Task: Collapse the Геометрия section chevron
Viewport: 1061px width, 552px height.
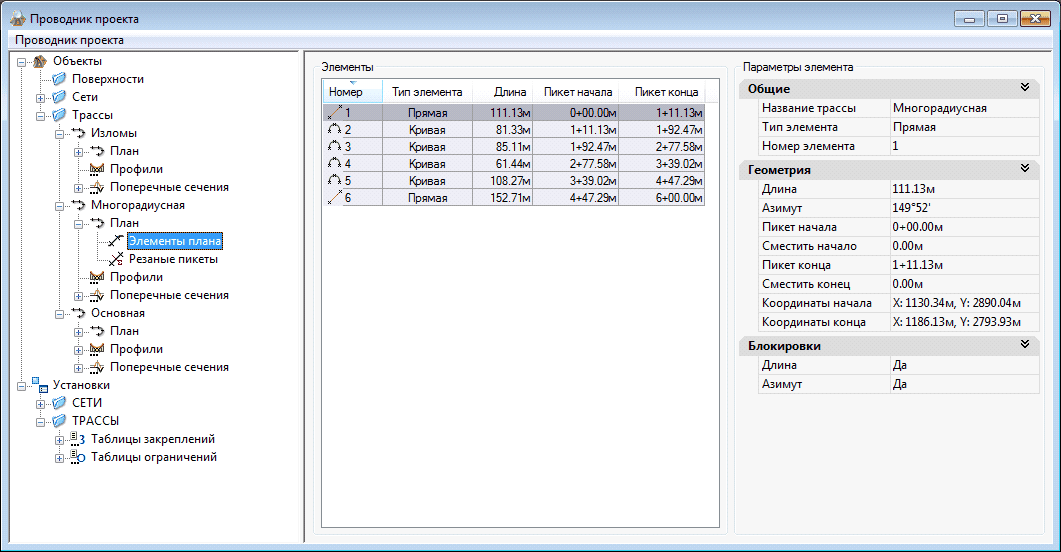Action: click(x=1024, y=170)
